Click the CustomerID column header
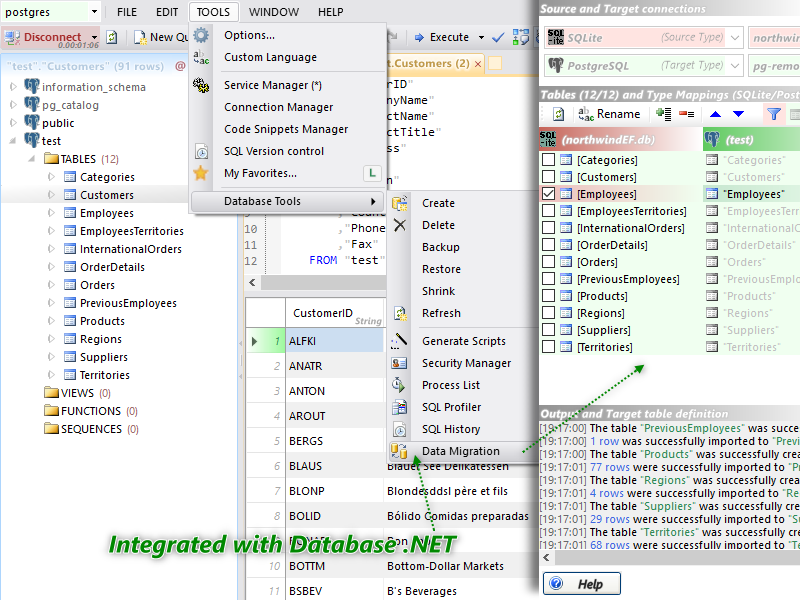Image resolution: width=800 pixels, height=600 pixels. click(x=335, y=313)
